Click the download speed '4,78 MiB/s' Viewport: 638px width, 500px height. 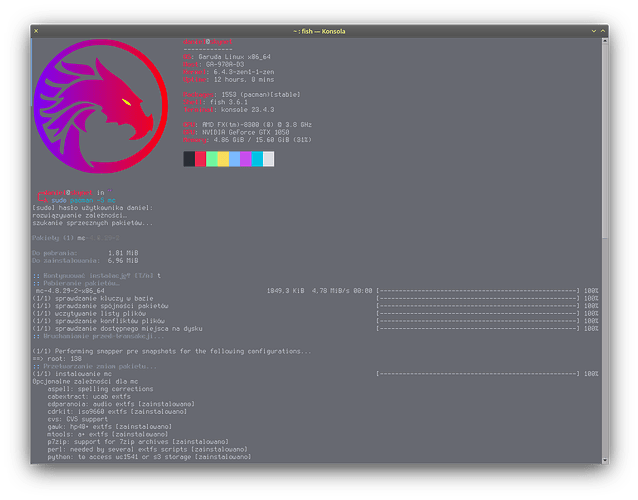tap(330, 291)
